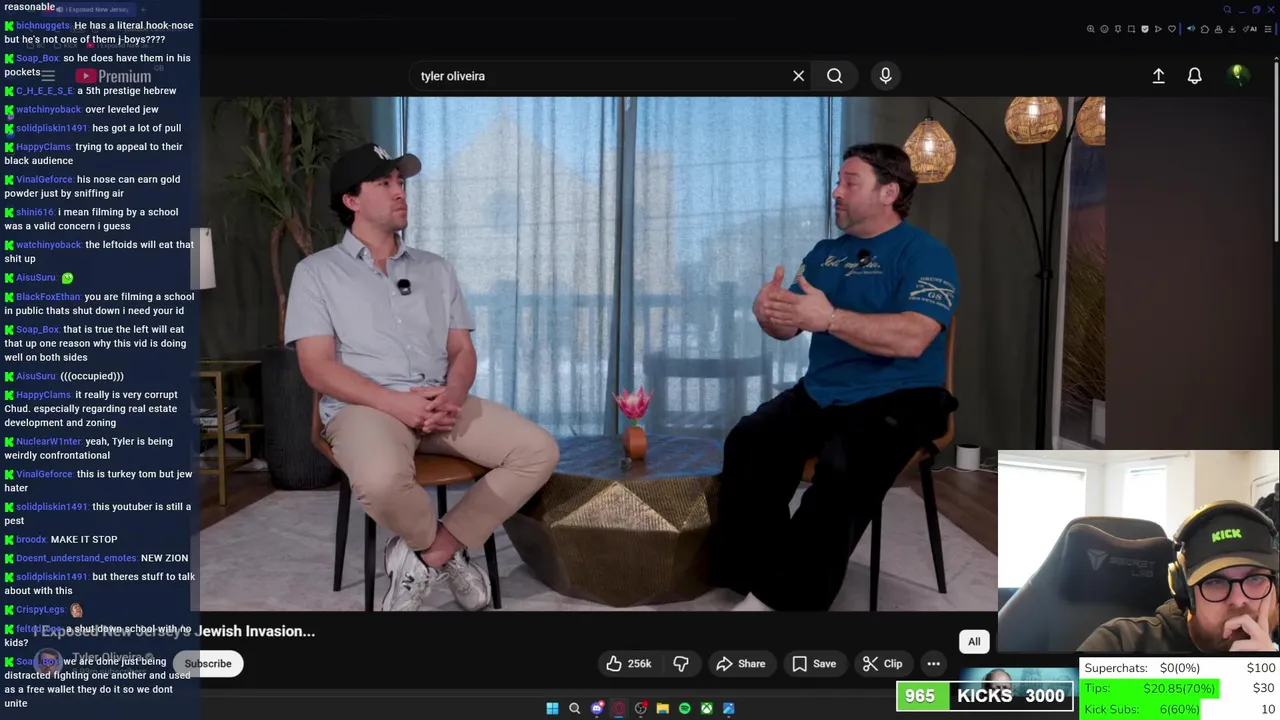Click chat username 'bichnuggets'

click(x=43, y=25)
